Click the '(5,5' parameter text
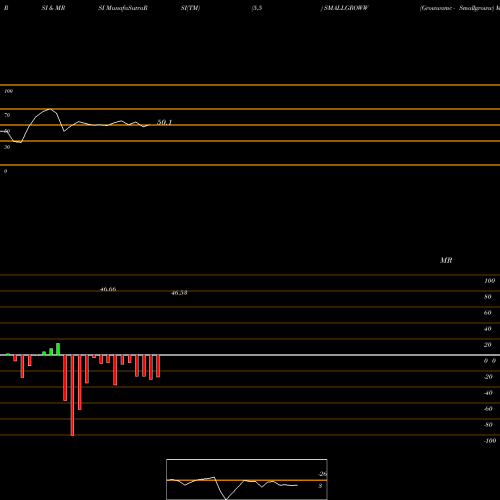500x500 pixels. [x=257, y=8]
